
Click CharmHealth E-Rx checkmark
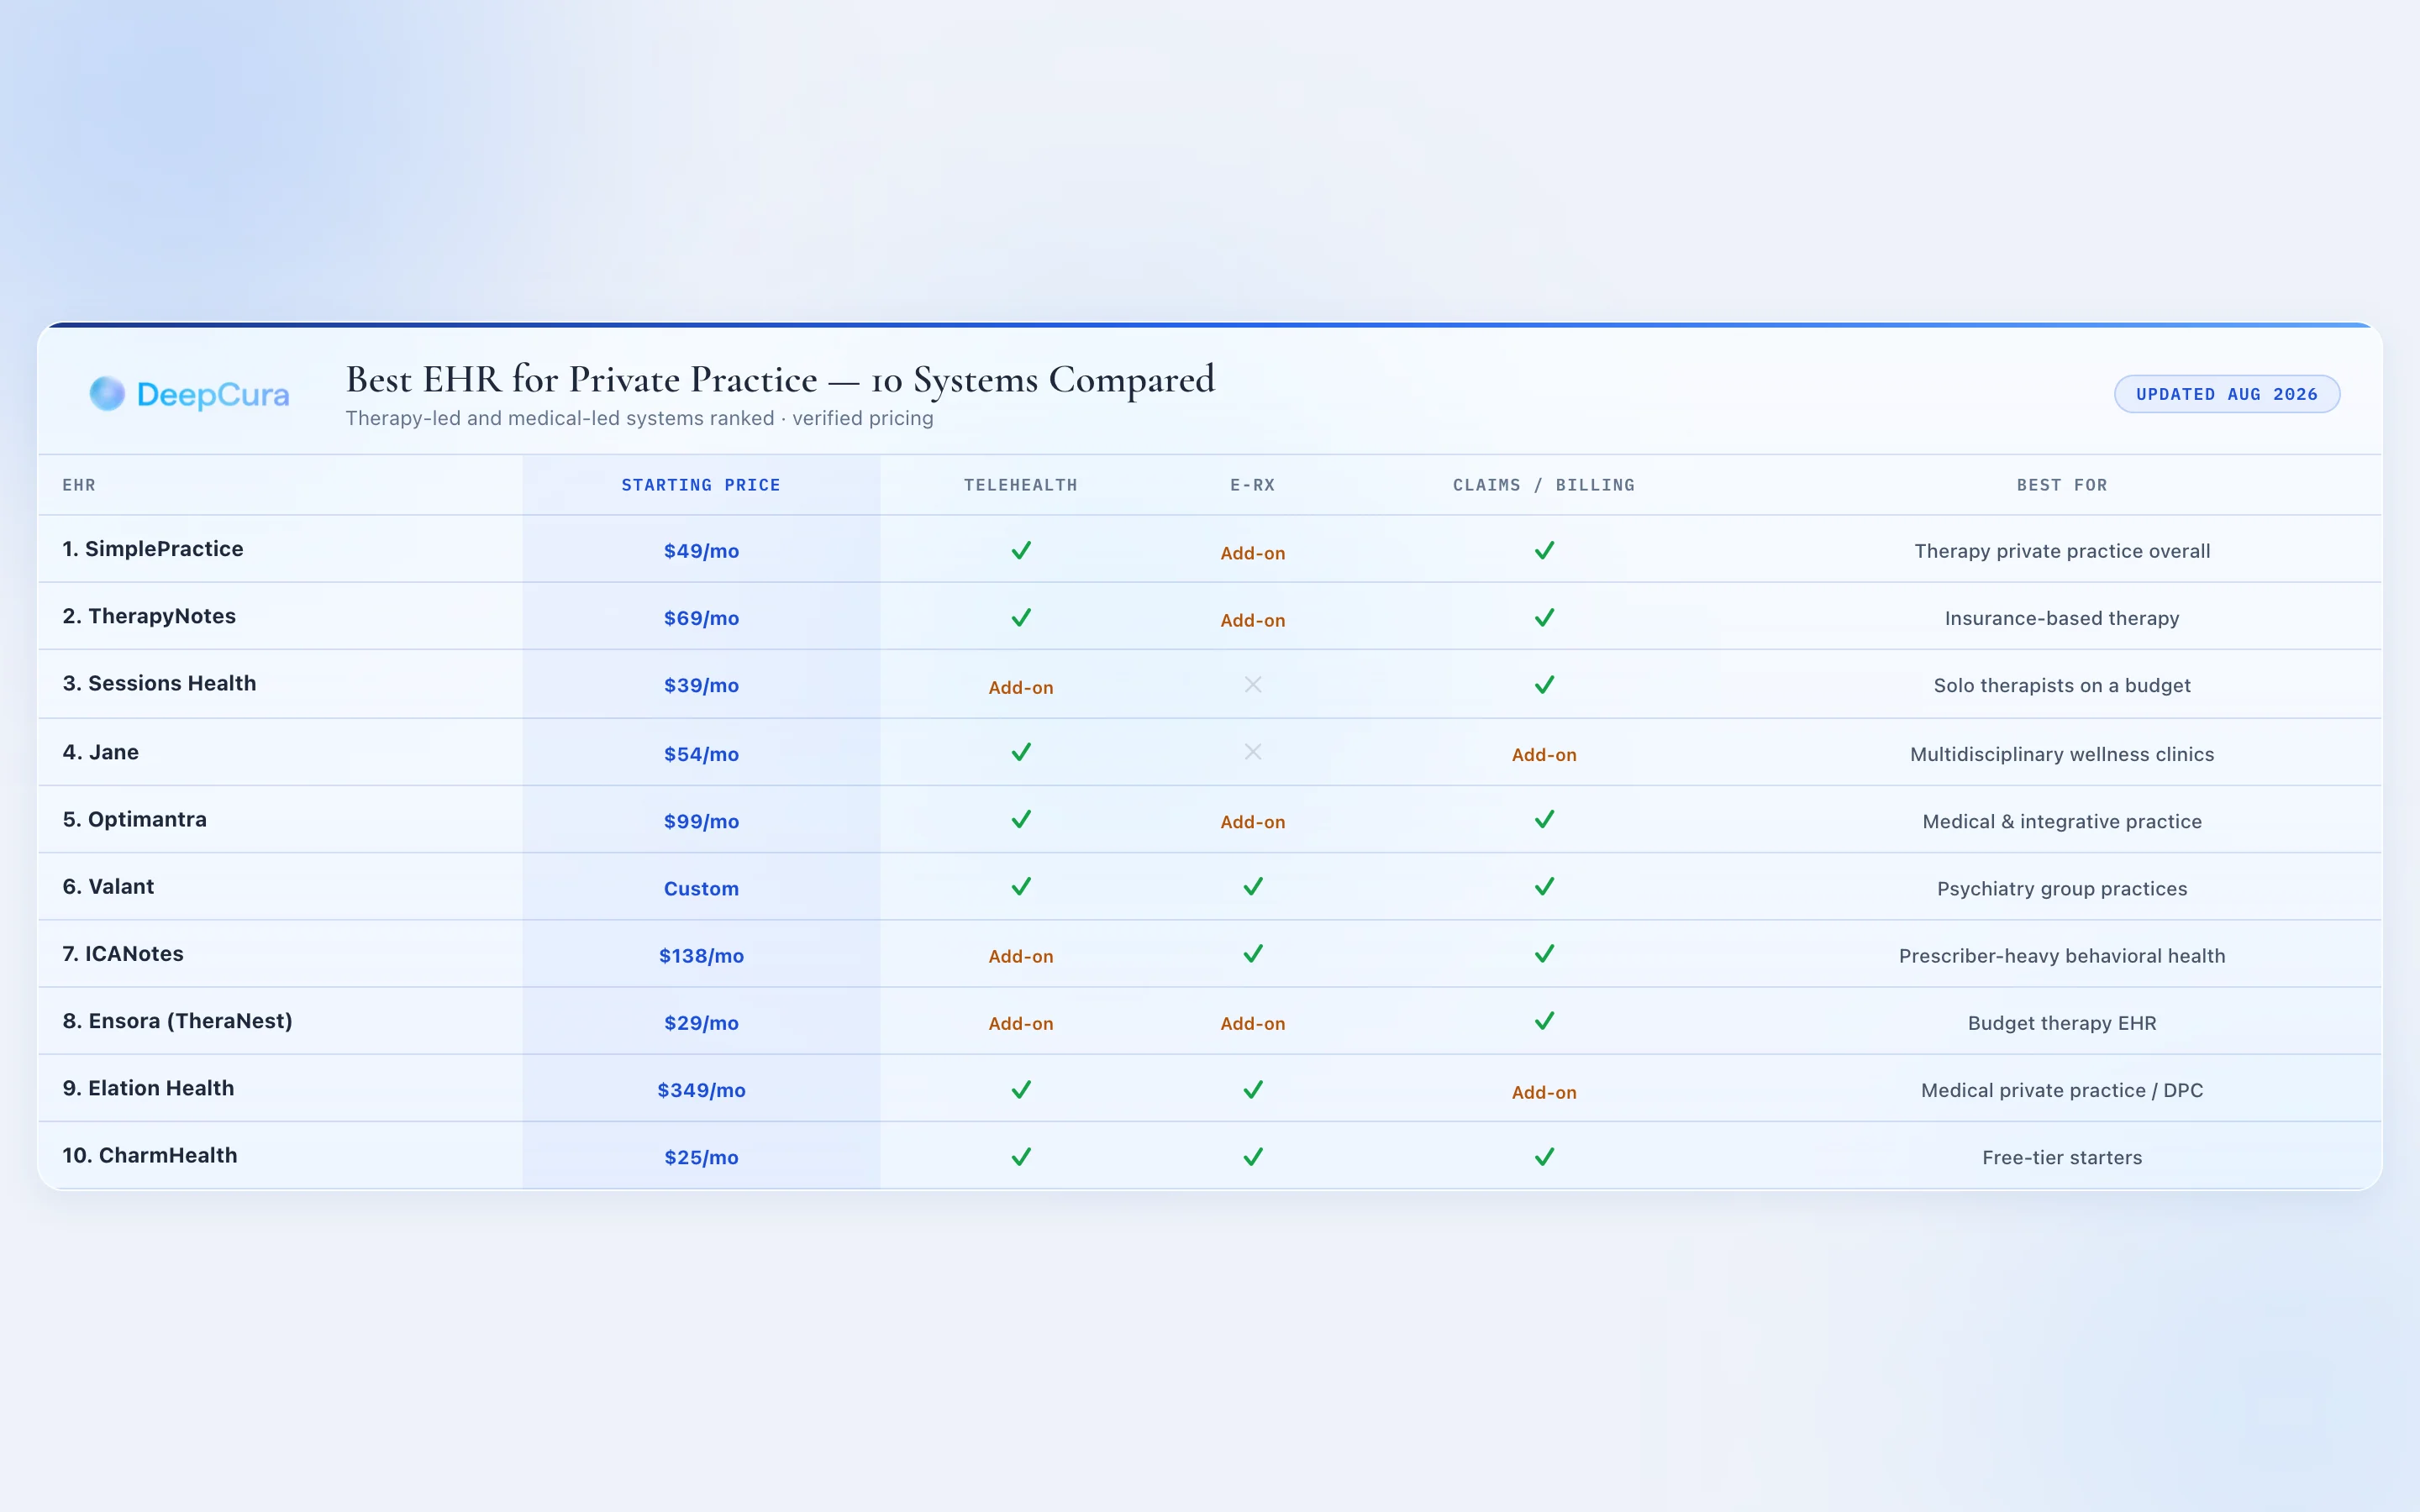tap(1252, 1157)
